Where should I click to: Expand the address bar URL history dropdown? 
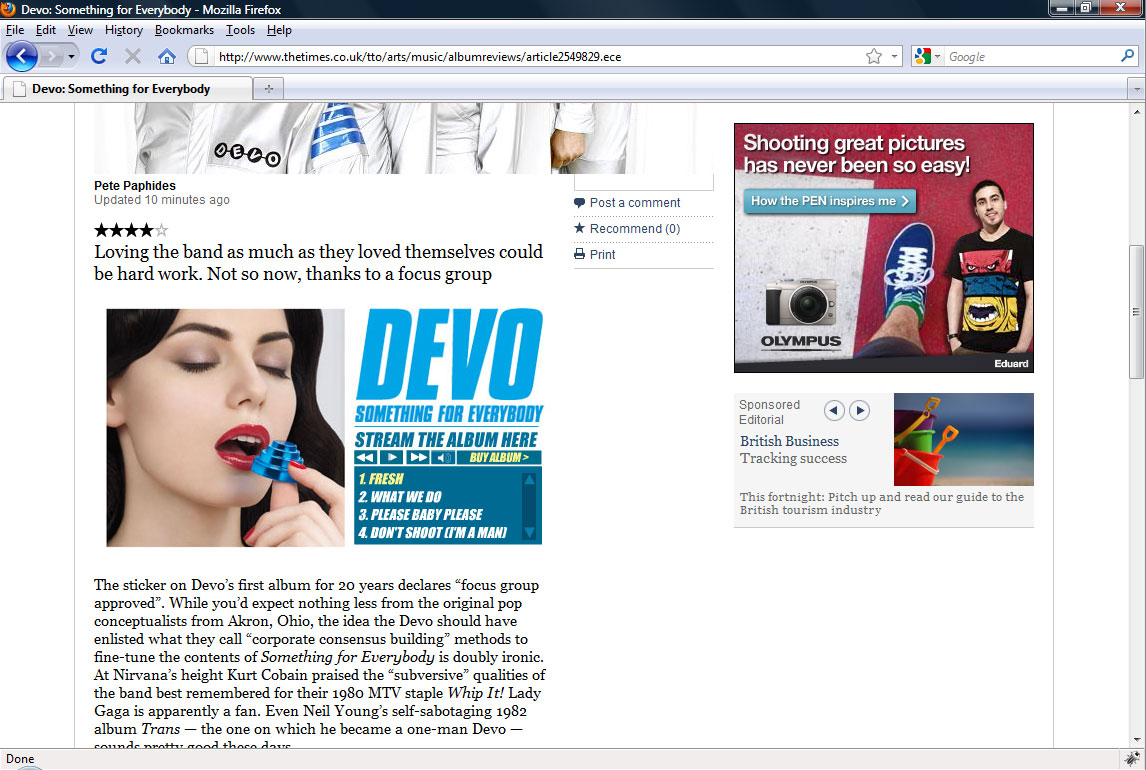[x=894, y=56]
